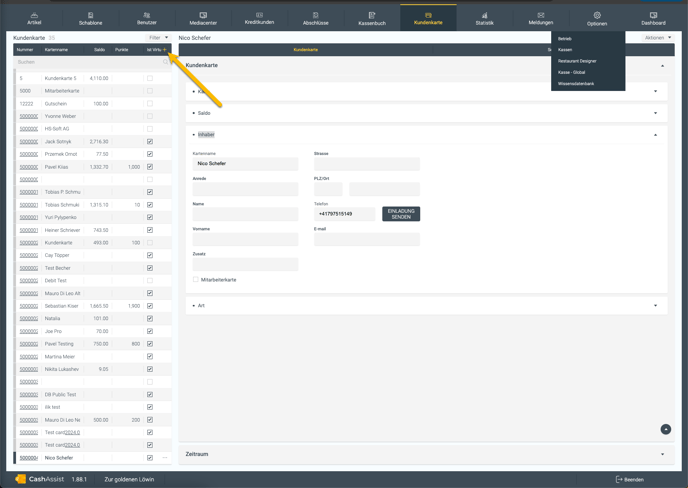Click the Strasse input field
688x488 pixels.
coord(367,164)
